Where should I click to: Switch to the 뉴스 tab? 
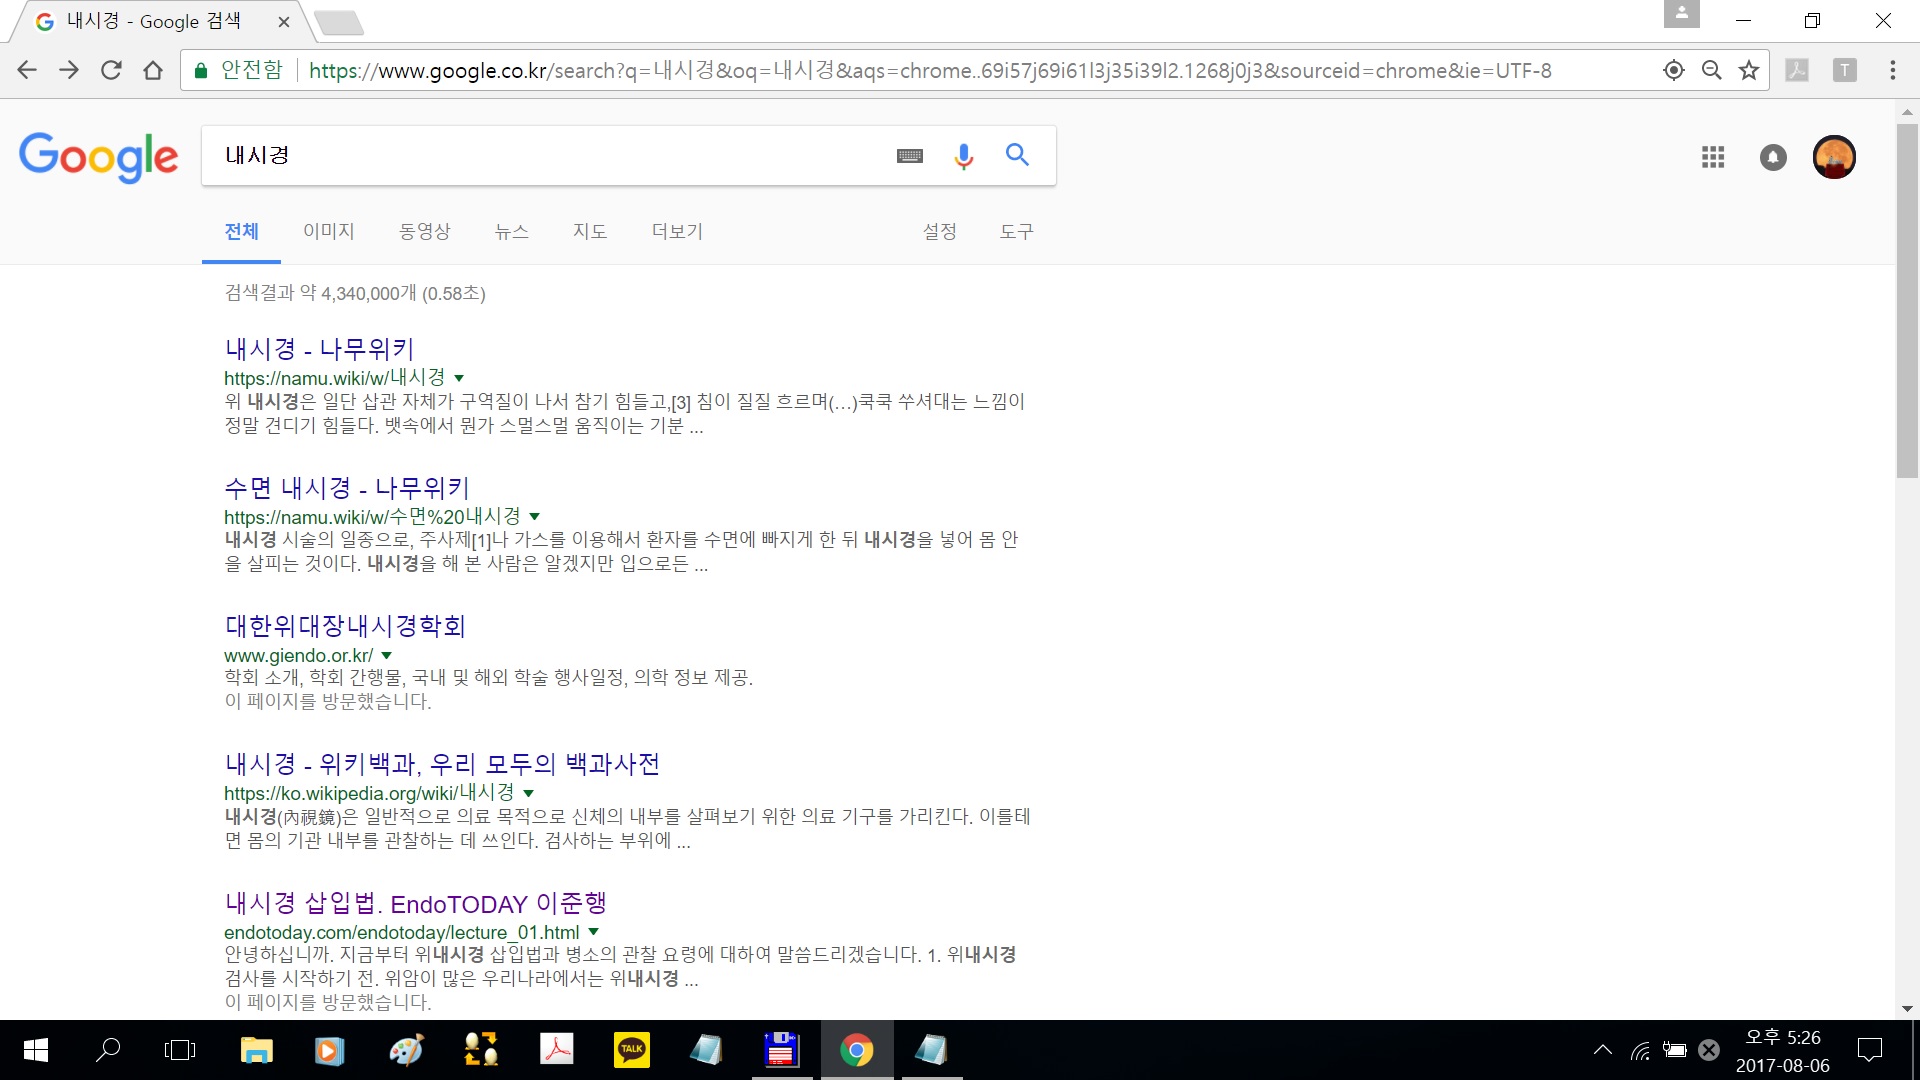click(511, 232)
